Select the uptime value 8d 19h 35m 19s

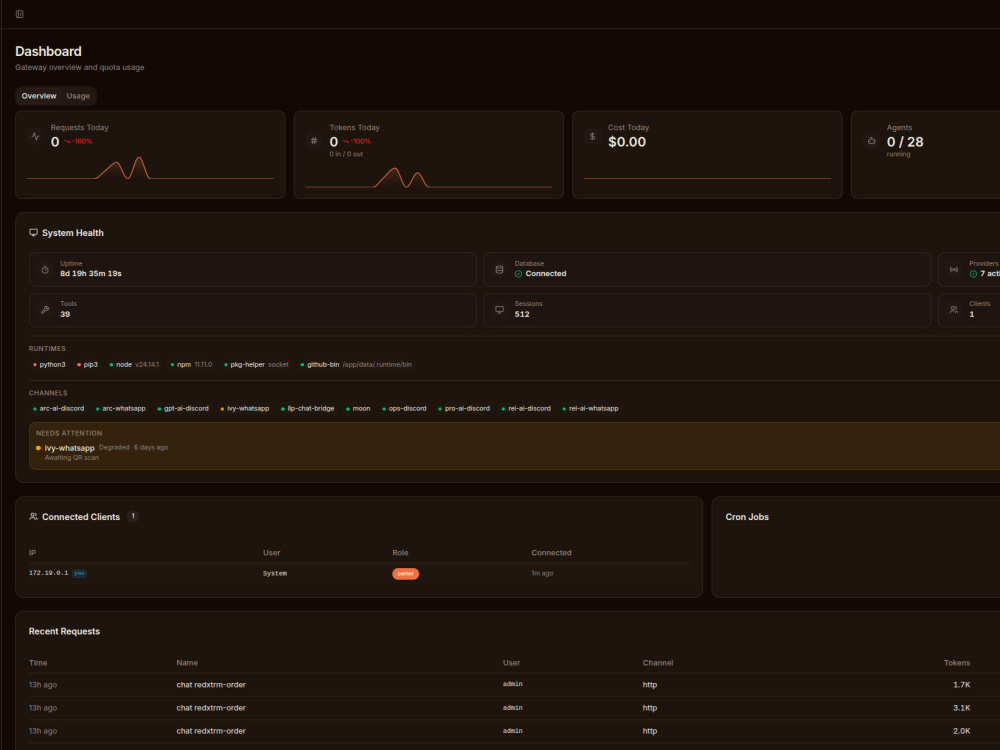pos(91,274)
